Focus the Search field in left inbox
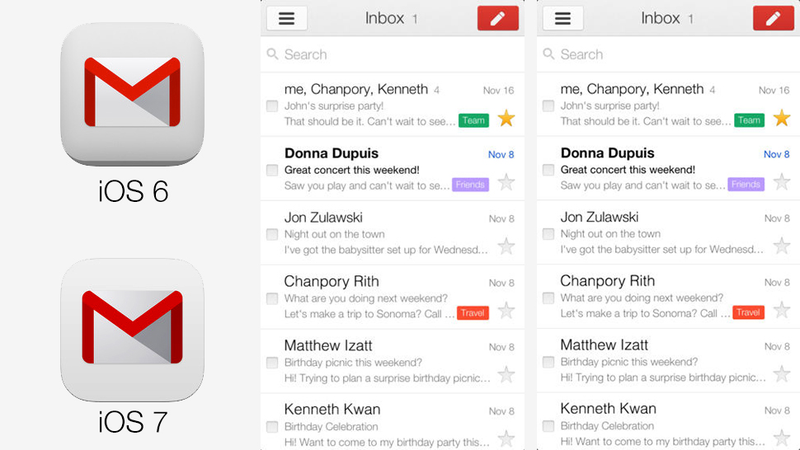The width and height of the screenshot is (800, 450). tap(392, 54)
